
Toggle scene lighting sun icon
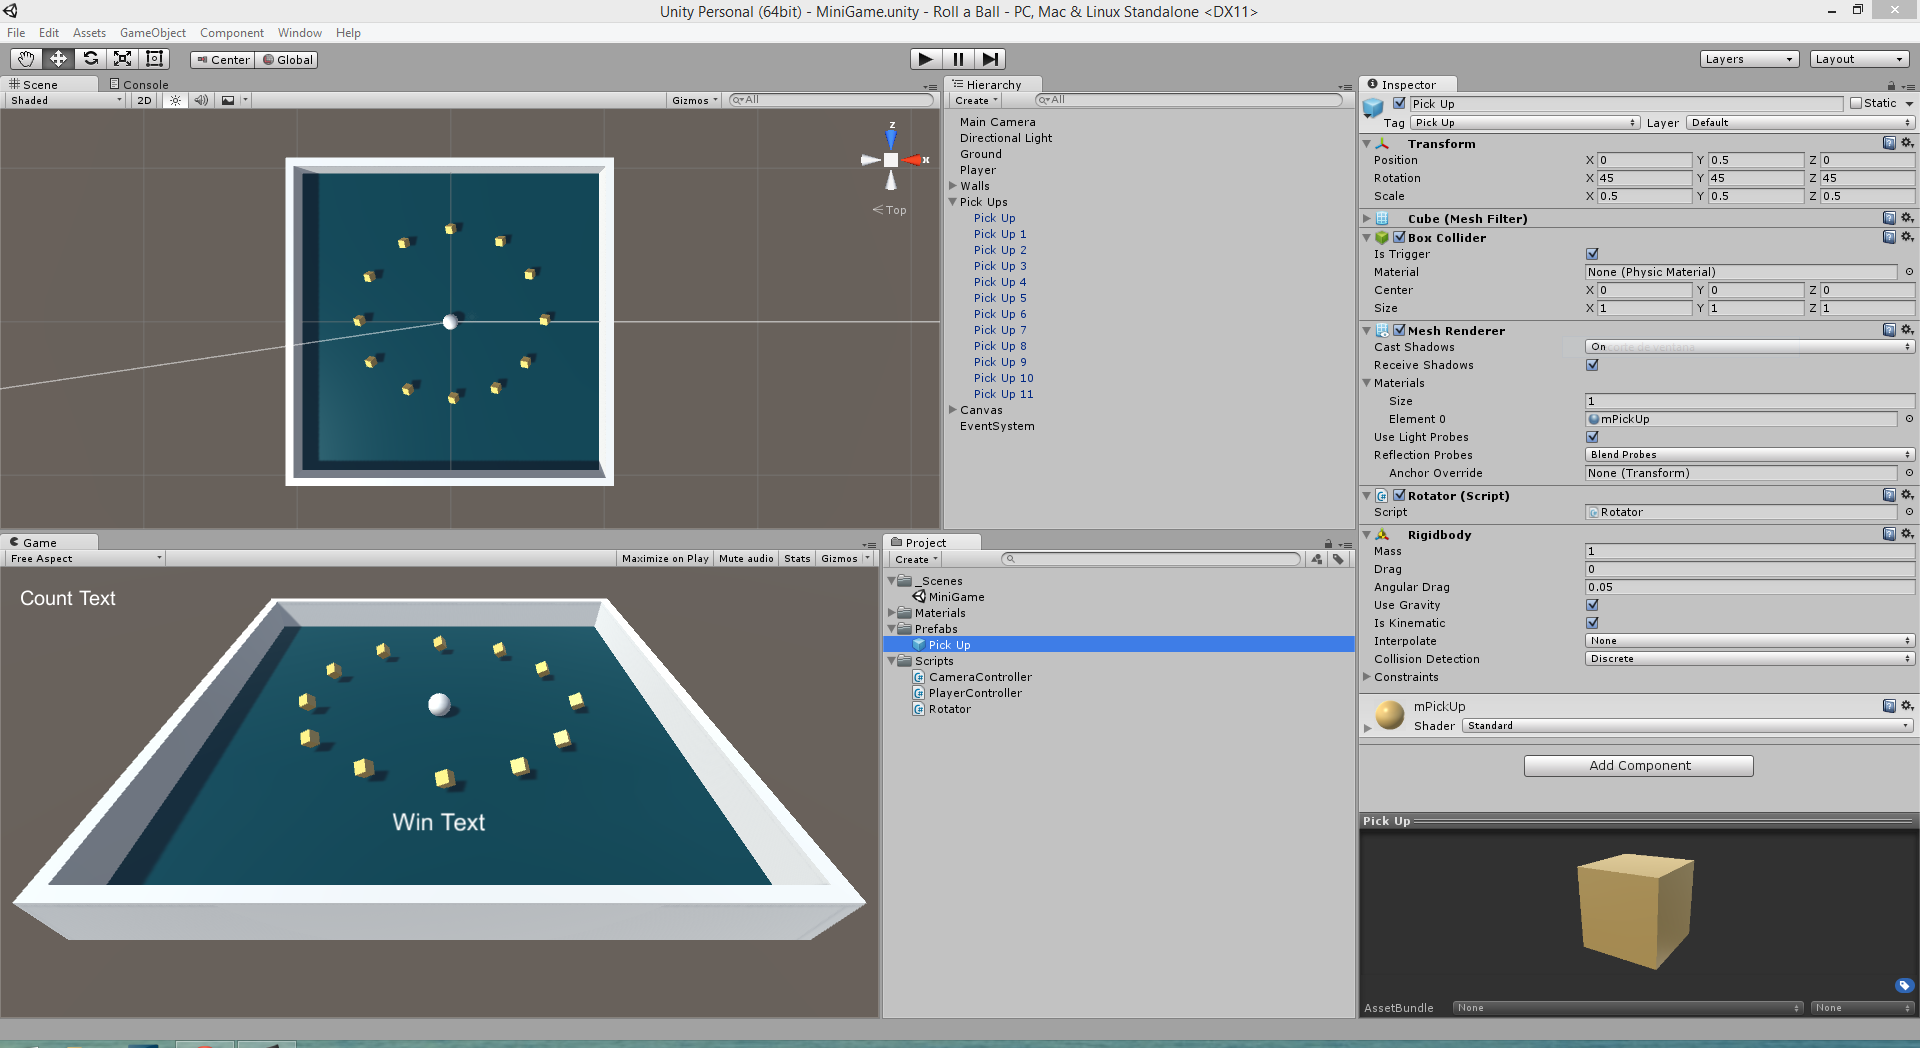(175, 100)
